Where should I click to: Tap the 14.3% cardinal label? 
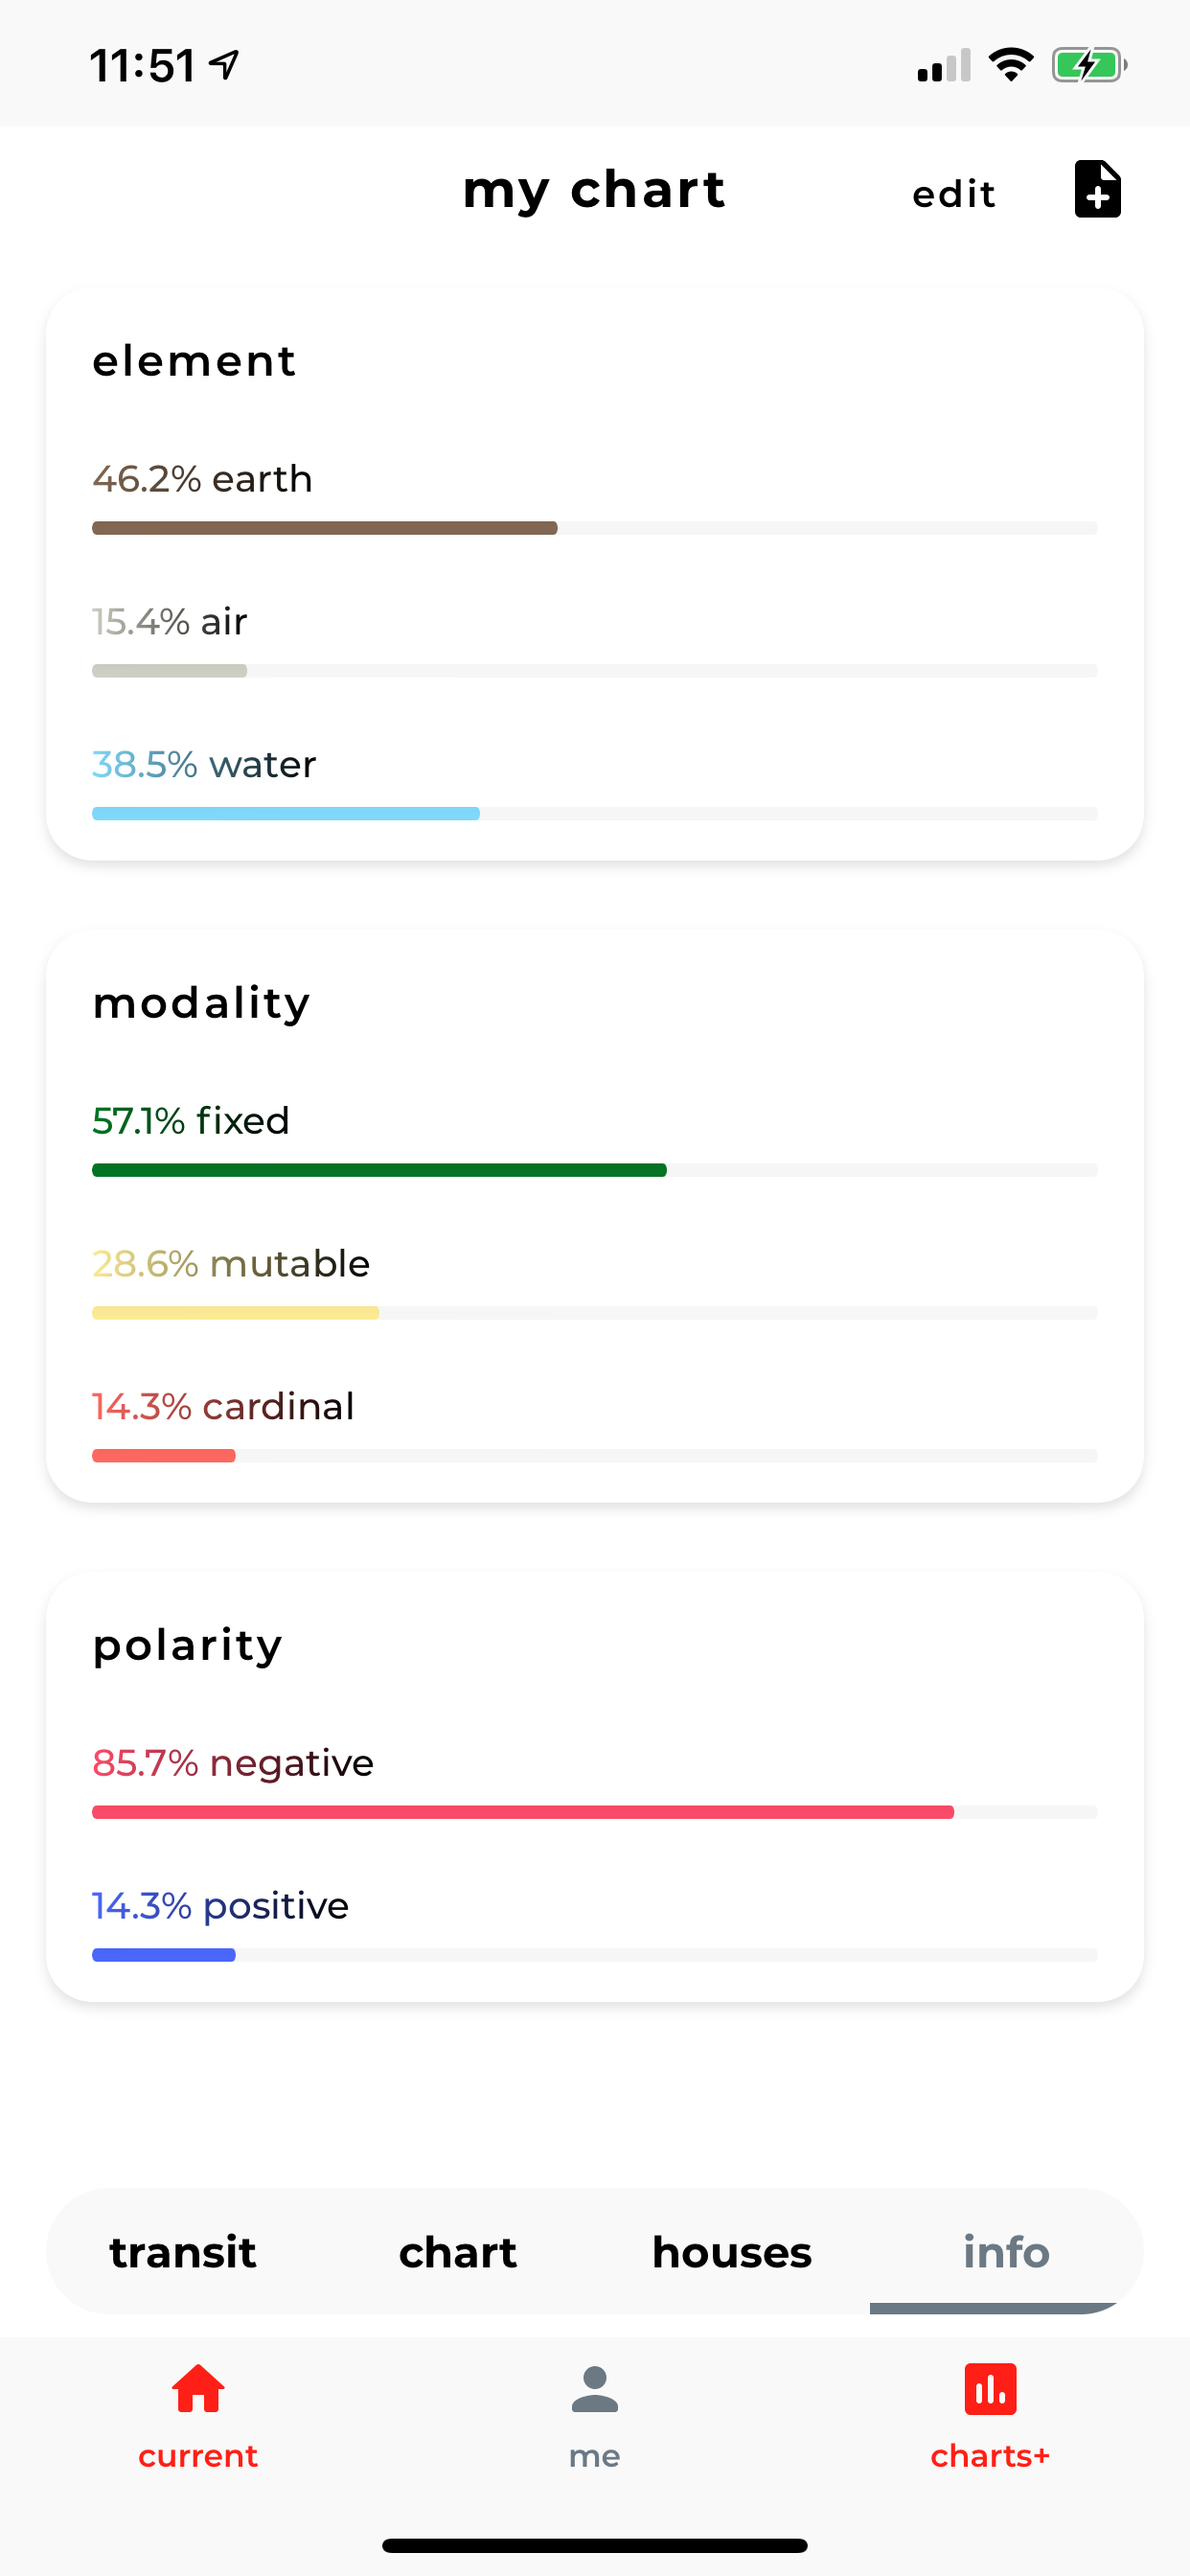(223, 1407)
